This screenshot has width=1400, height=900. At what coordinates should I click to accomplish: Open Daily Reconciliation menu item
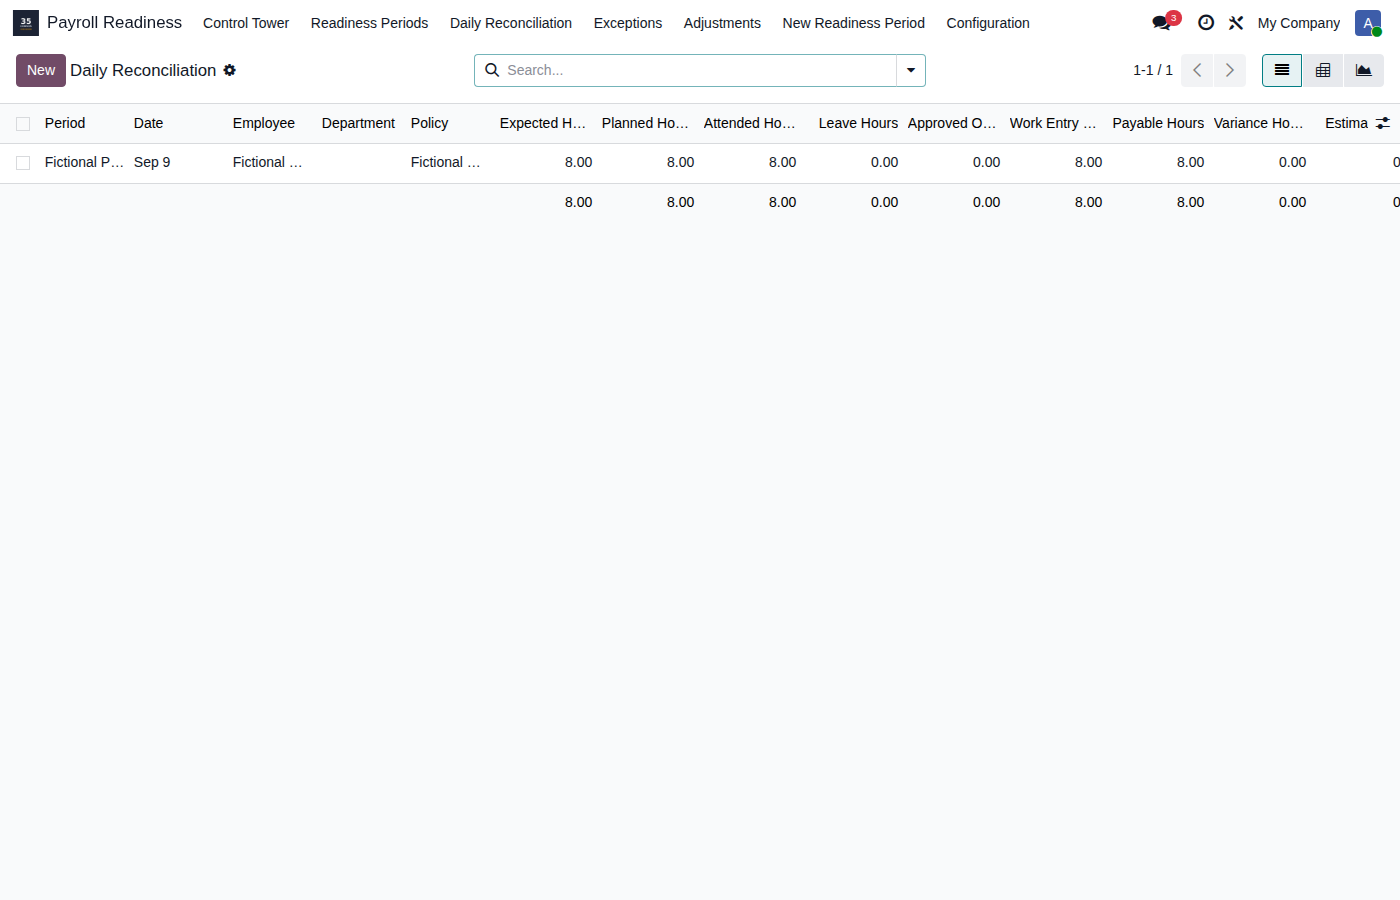pyautogui.click(x=511, y=23)
